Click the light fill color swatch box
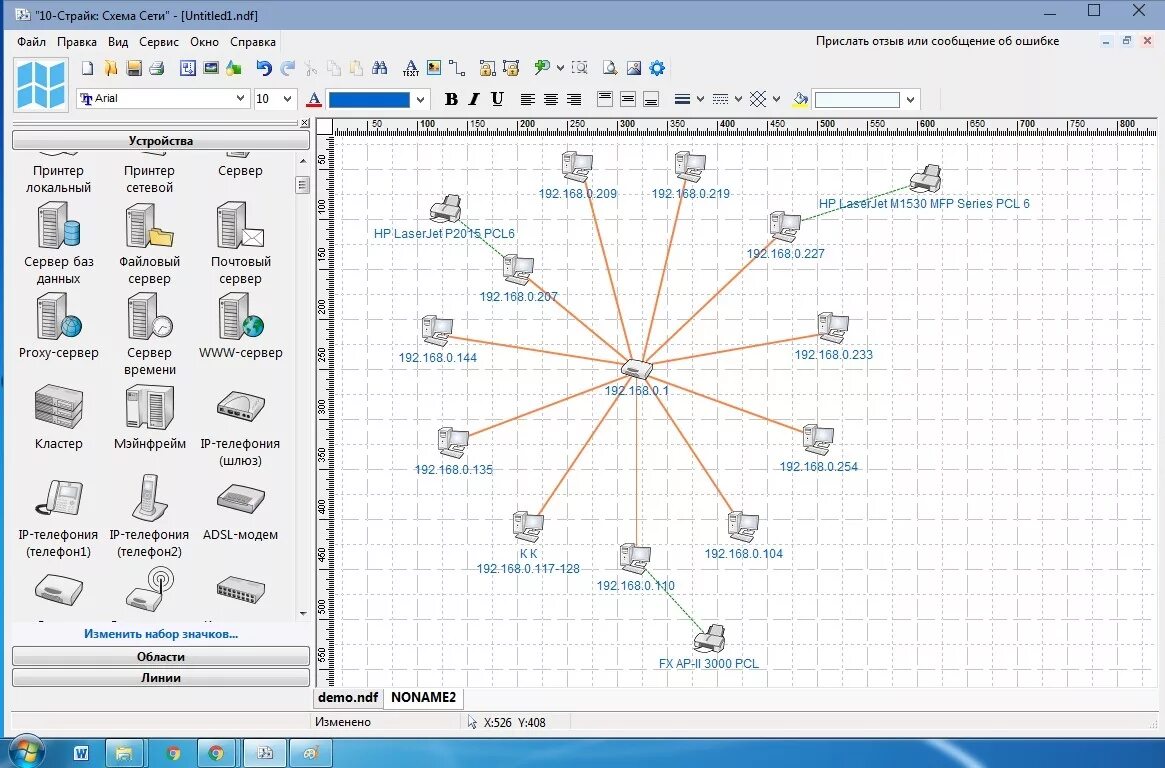Viewport: 1165px width, 768px height. [857, 100]
